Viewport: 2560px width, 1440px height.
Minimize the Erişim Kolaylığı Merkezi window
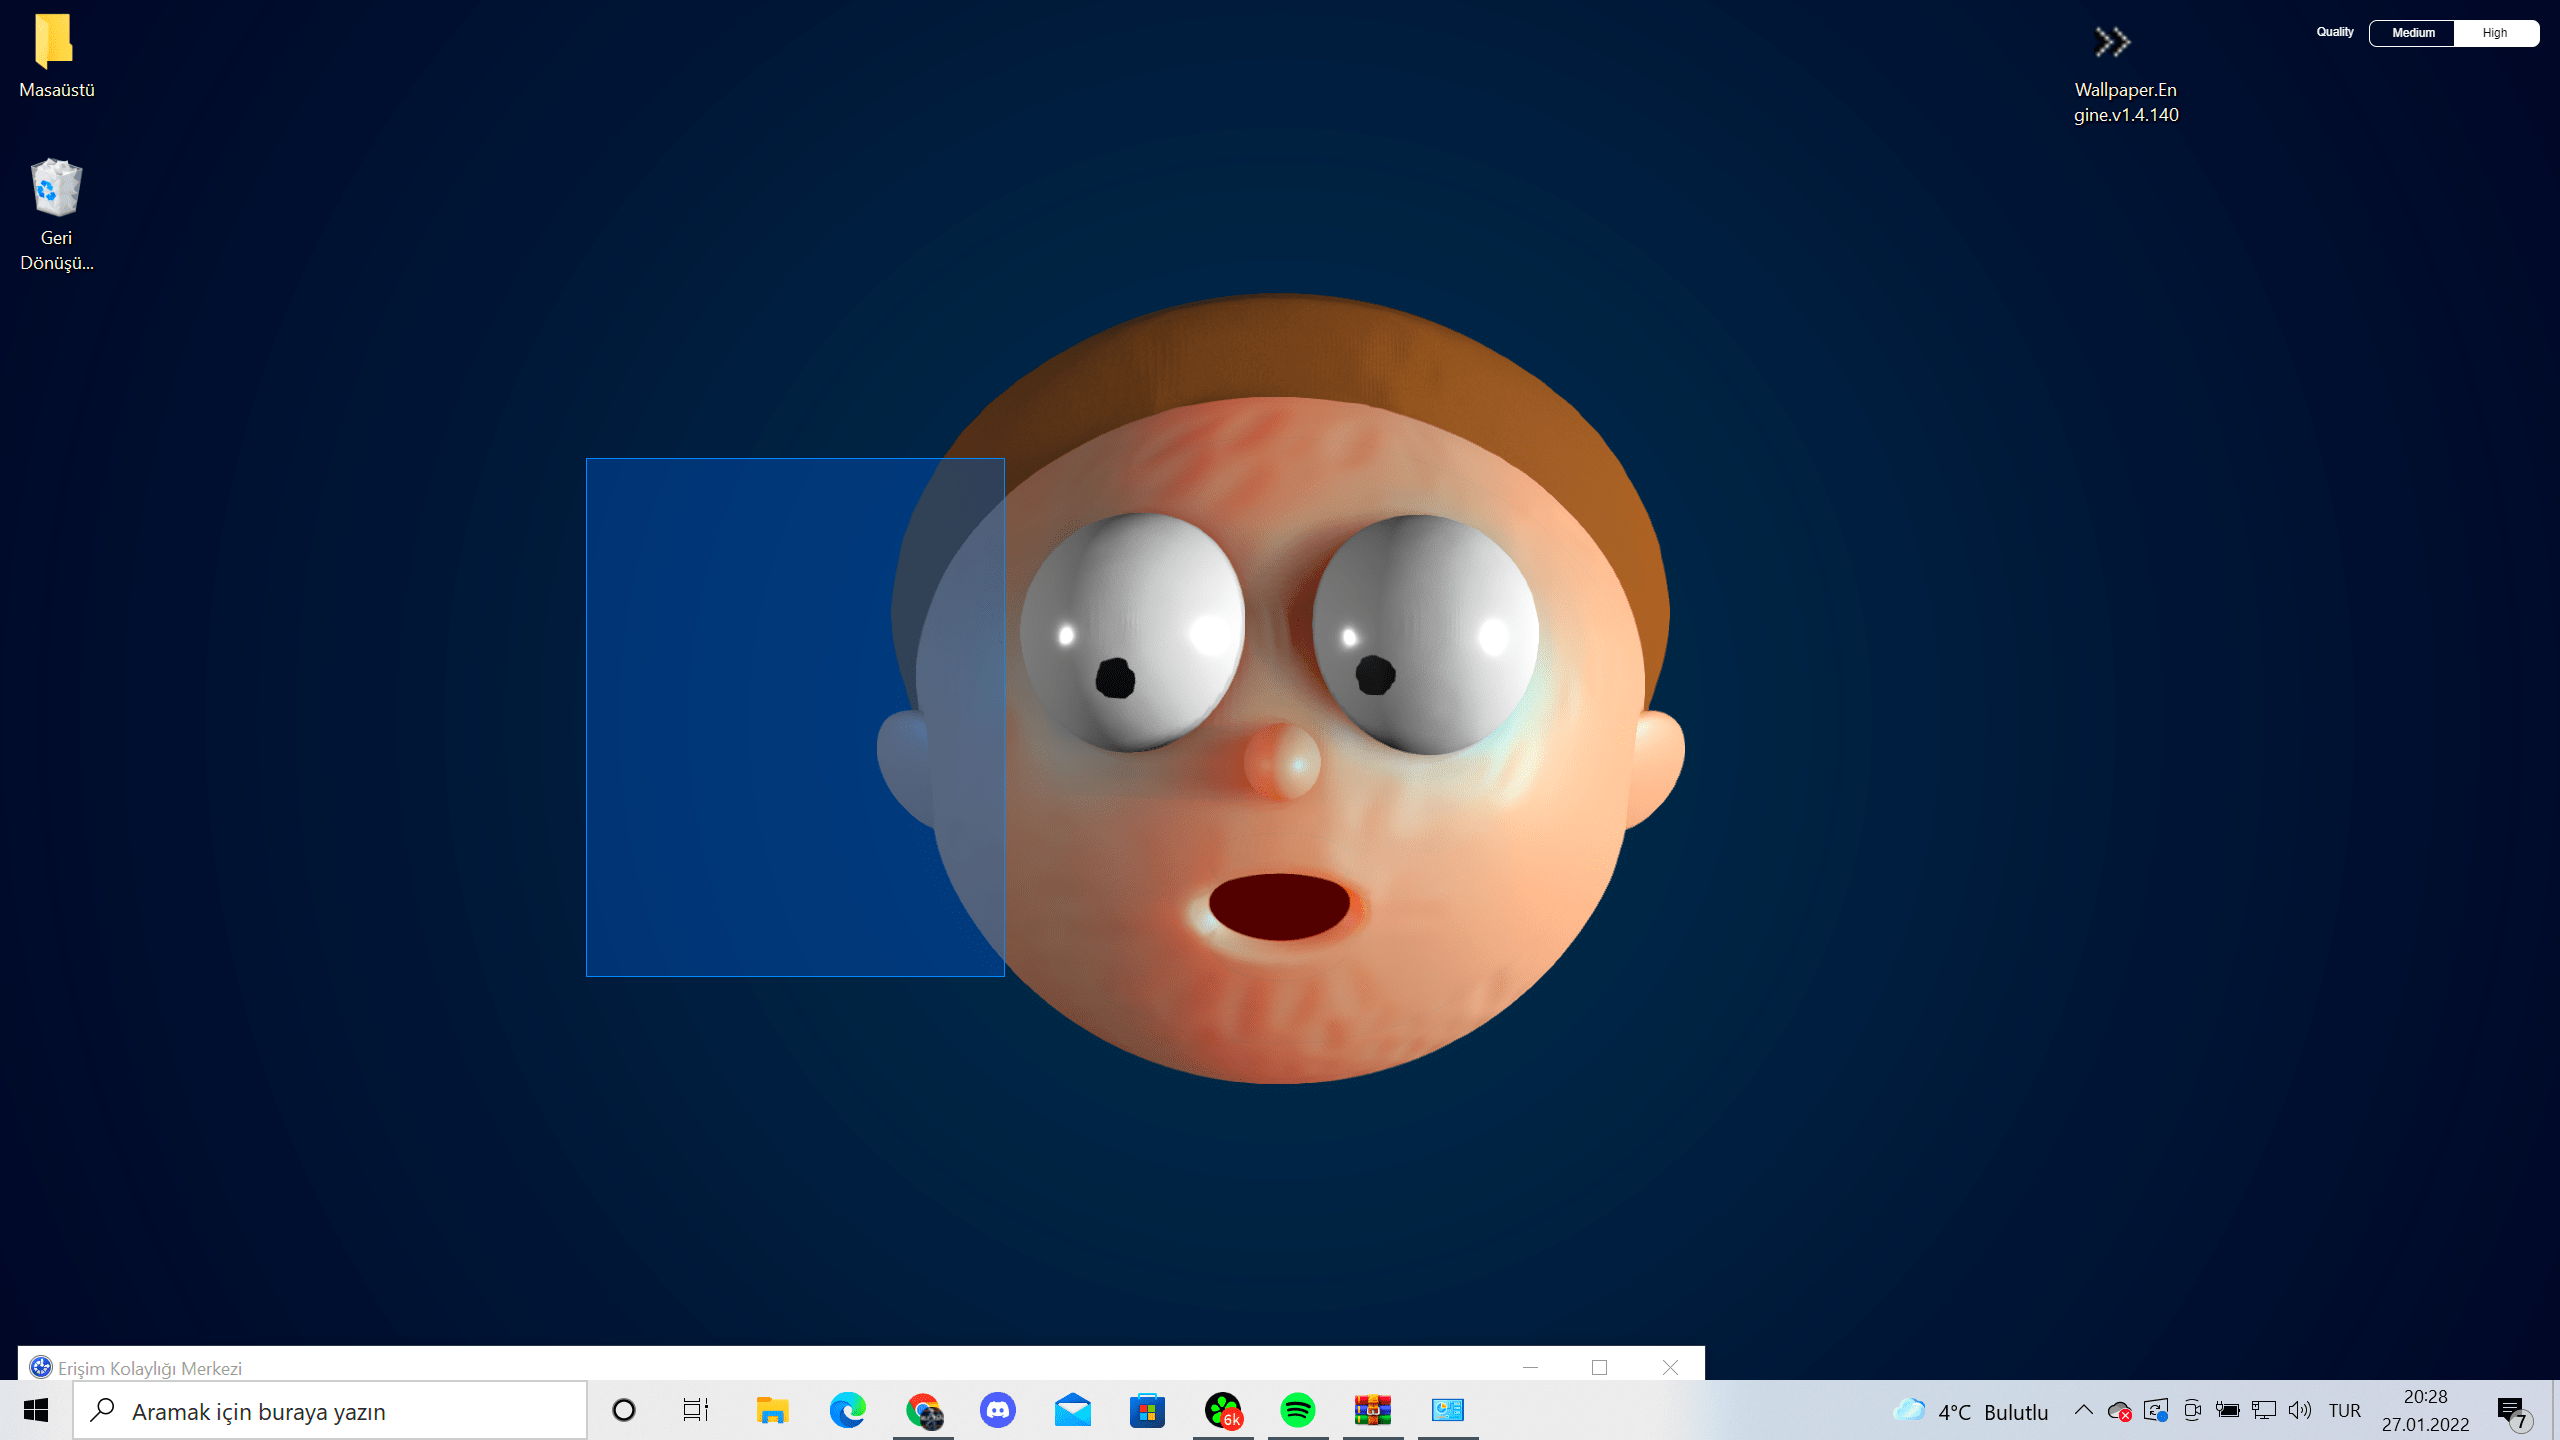1530,1367
